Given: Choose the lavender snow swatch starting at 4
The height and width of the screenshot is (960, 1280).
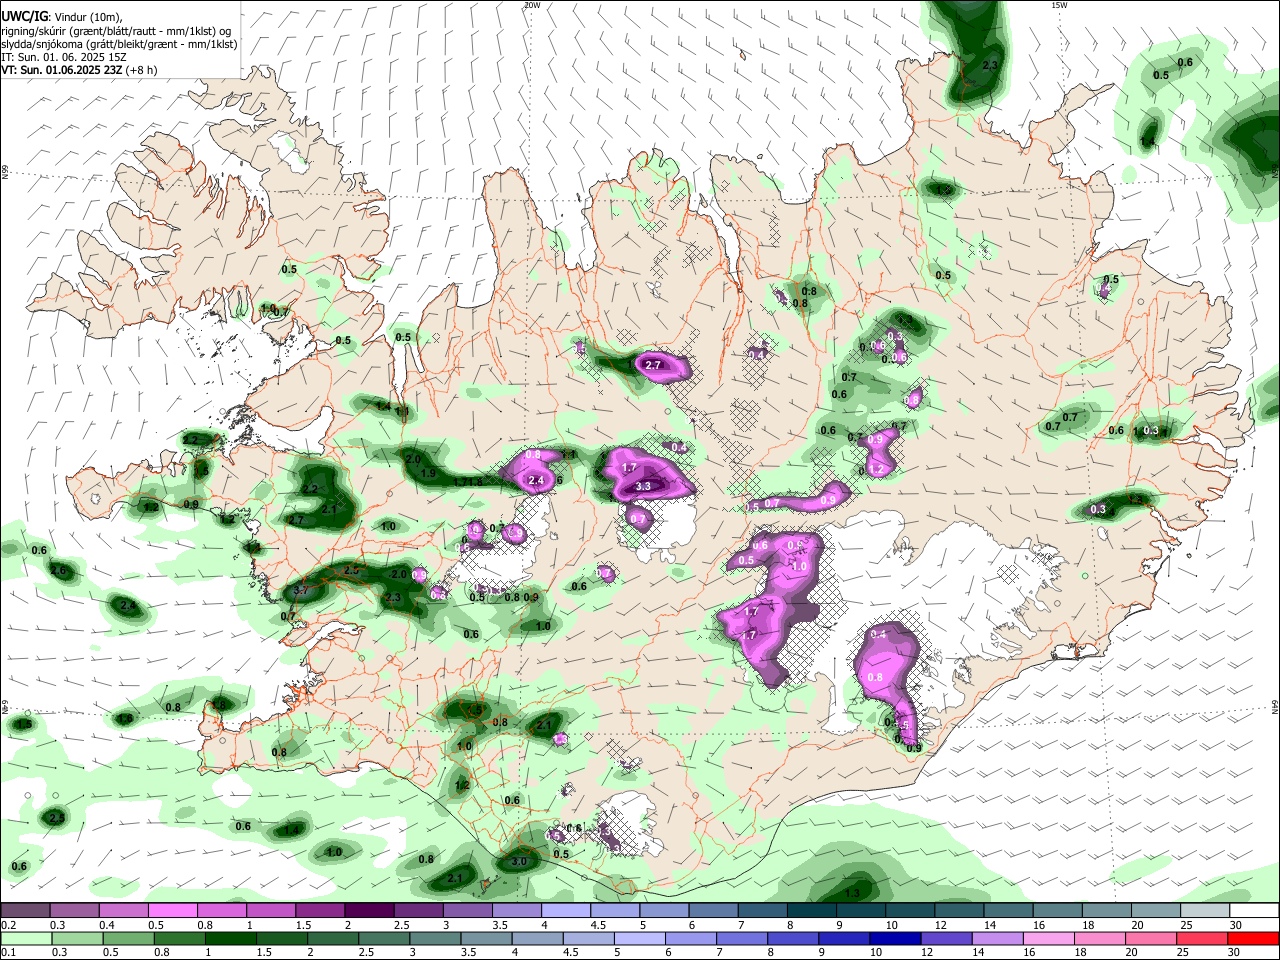Looking at the screenshot, I should point(565,910).
